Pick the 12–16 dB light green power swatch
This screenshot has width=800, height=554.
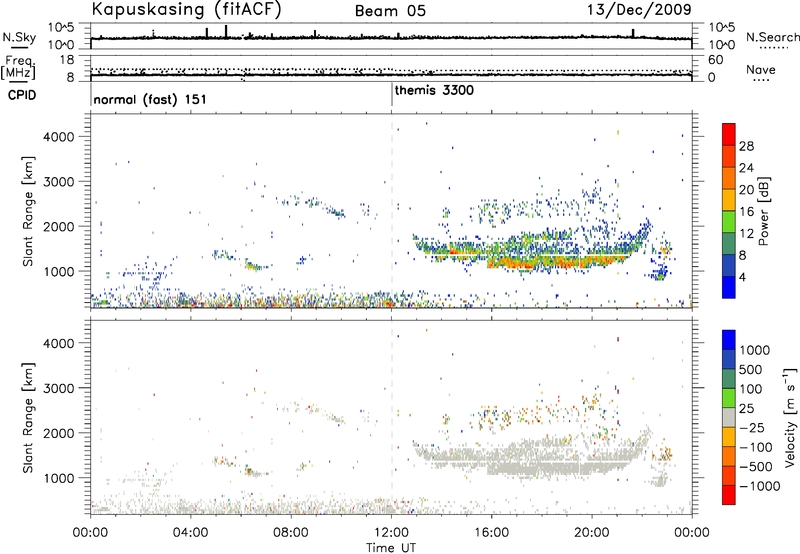[x=729, y=222]
